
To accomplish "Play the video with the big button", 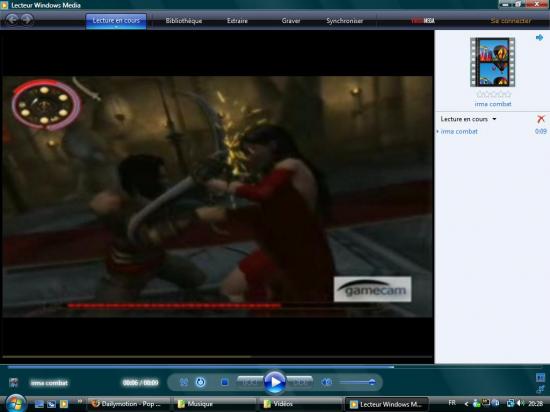I will (275, 382).
